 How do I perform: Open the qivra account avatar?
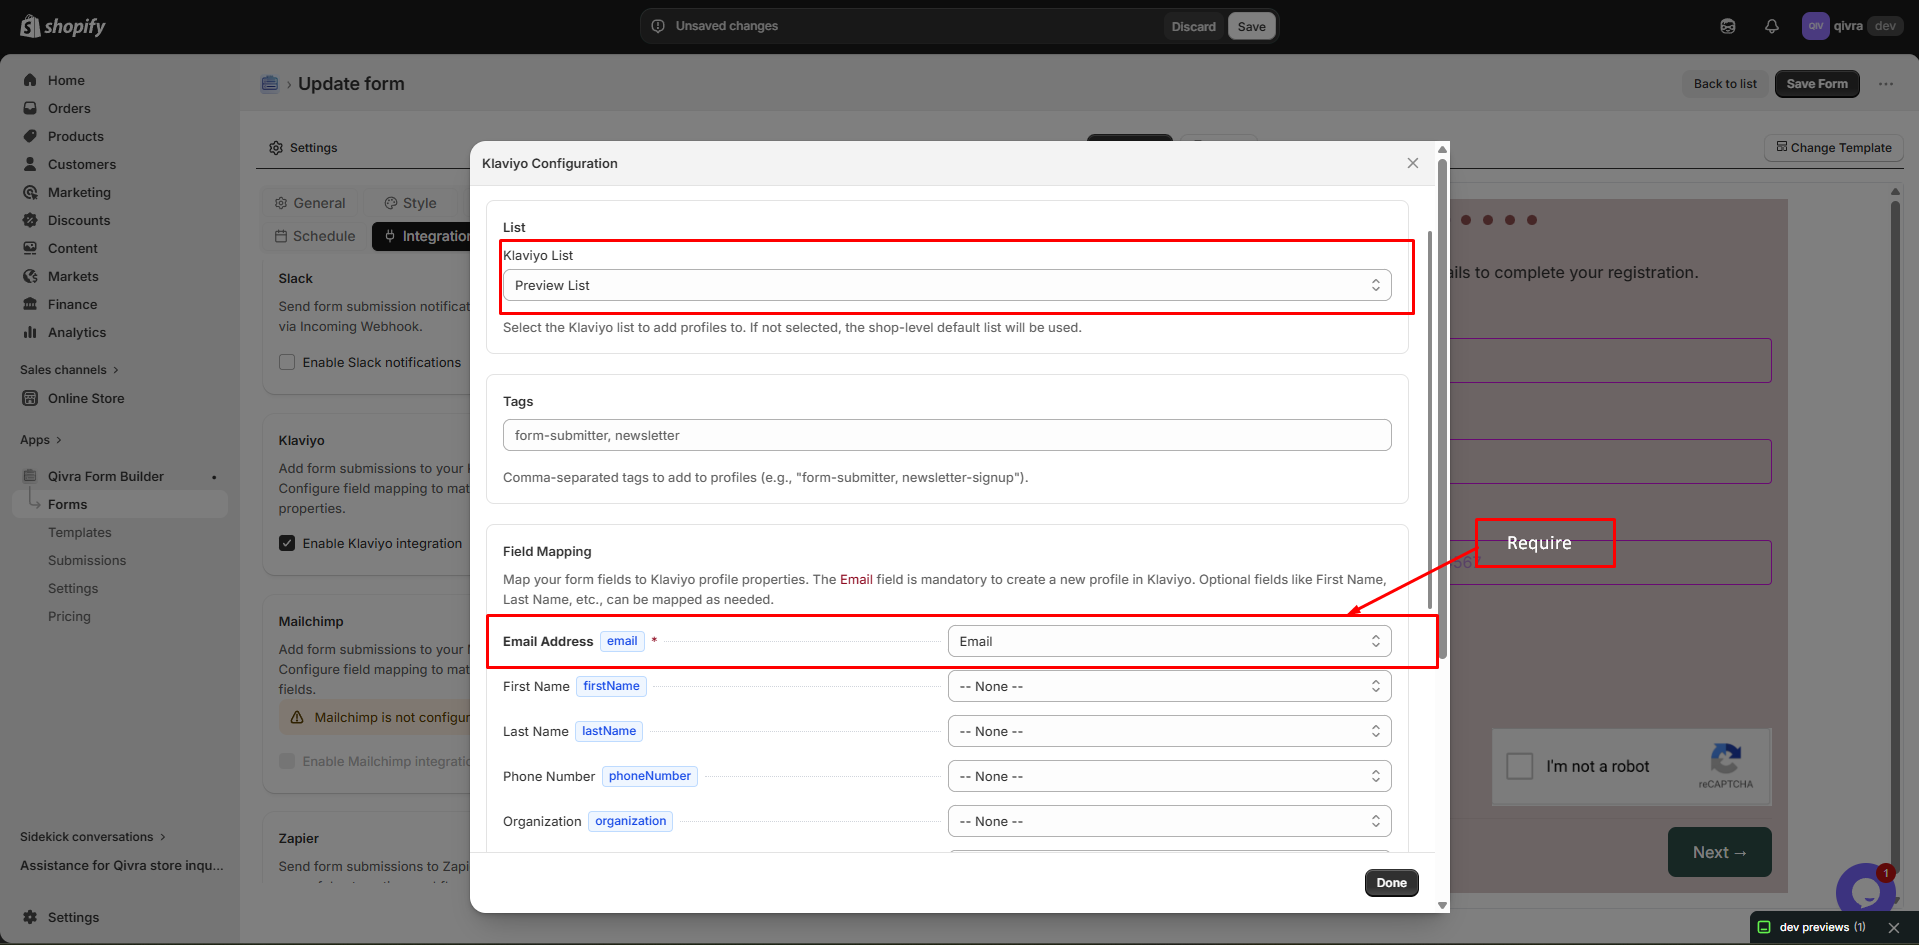point(1815,26)
